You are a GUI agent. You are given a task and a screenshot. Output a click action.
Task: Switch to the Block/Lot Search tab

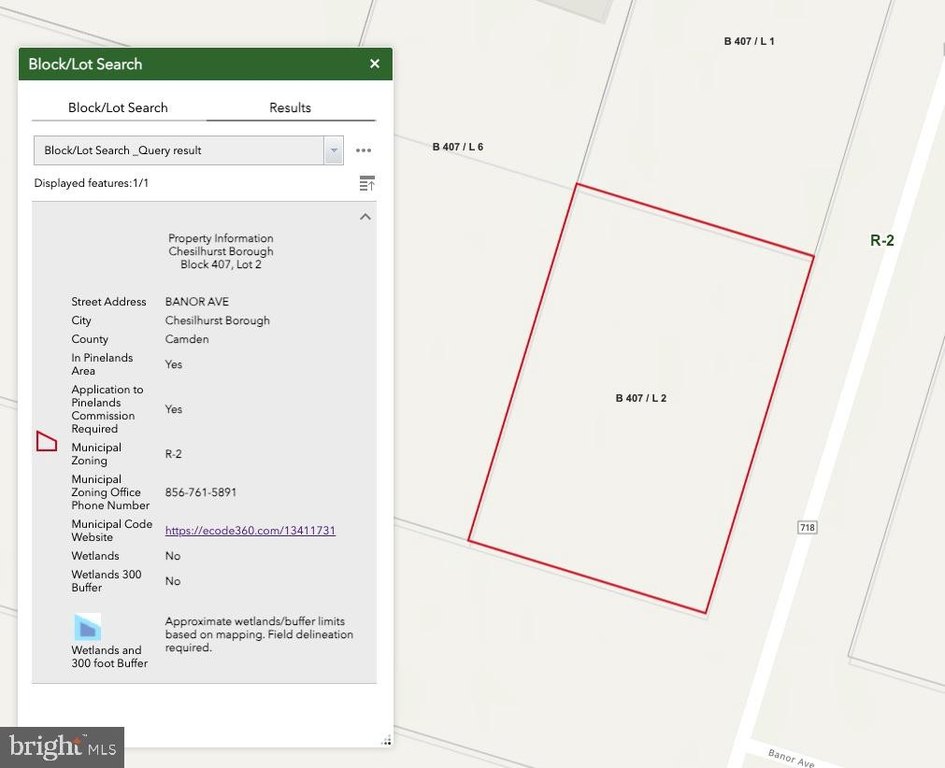[118, 107]
